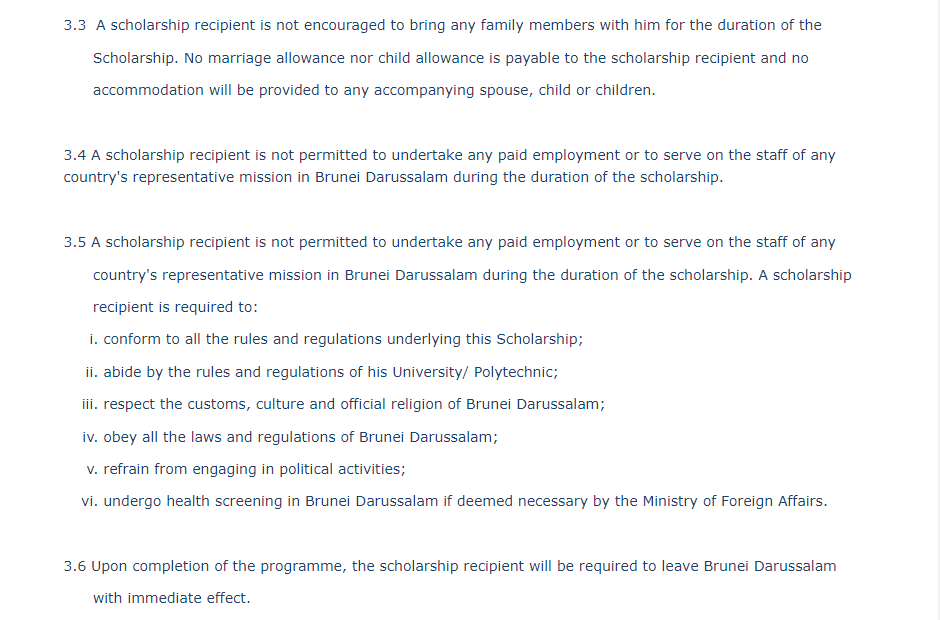Click the line about family members in 3.3
940x620 pixels.
[x=458, y=25]
